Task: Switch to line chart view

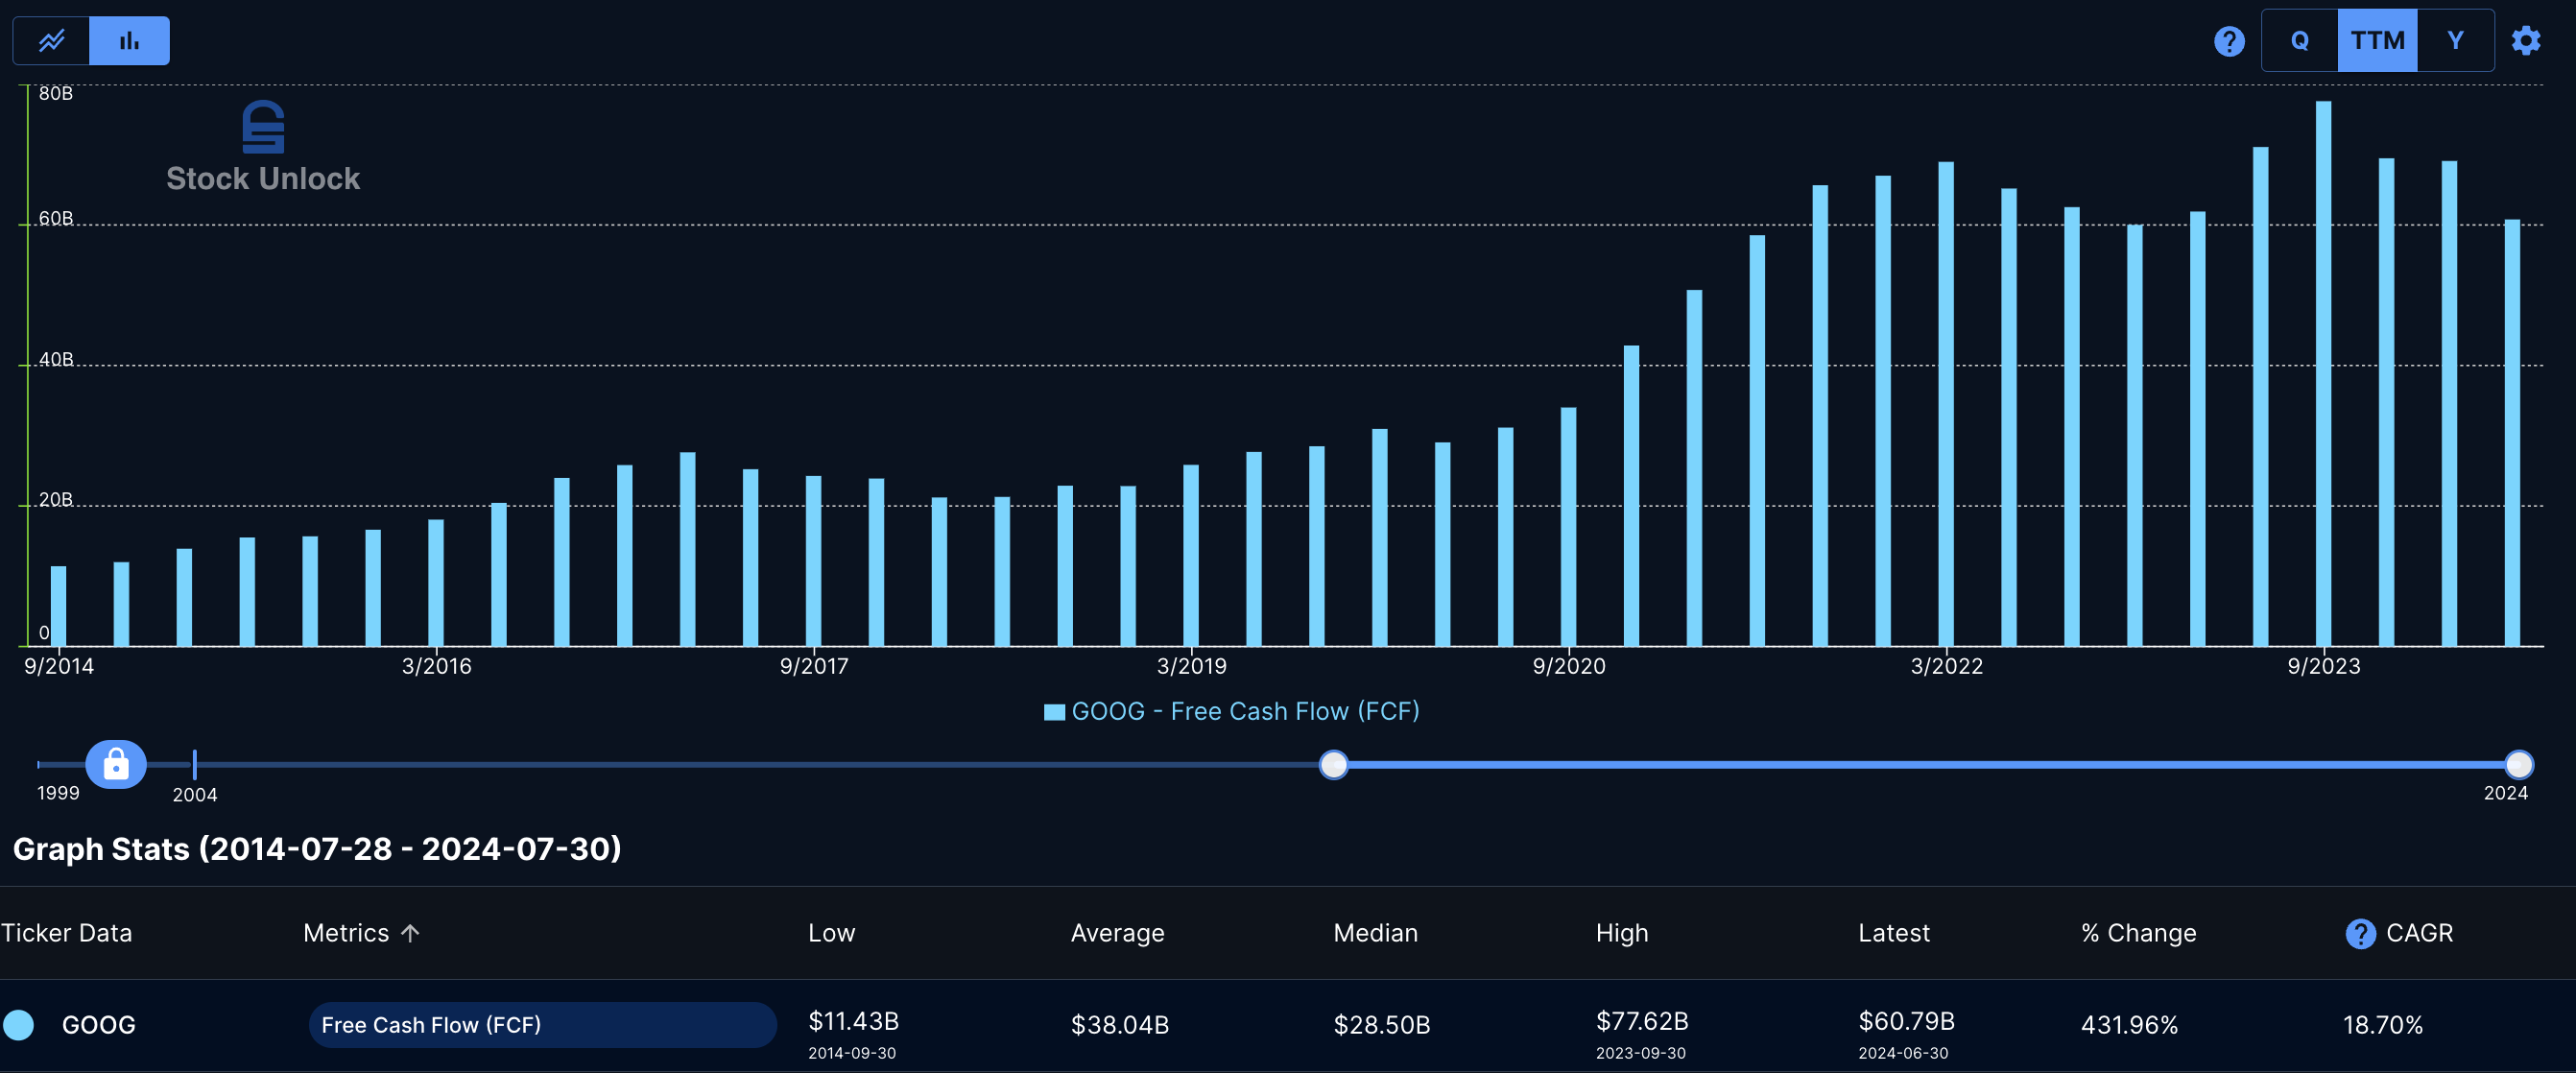Action: tap(51, 41)
